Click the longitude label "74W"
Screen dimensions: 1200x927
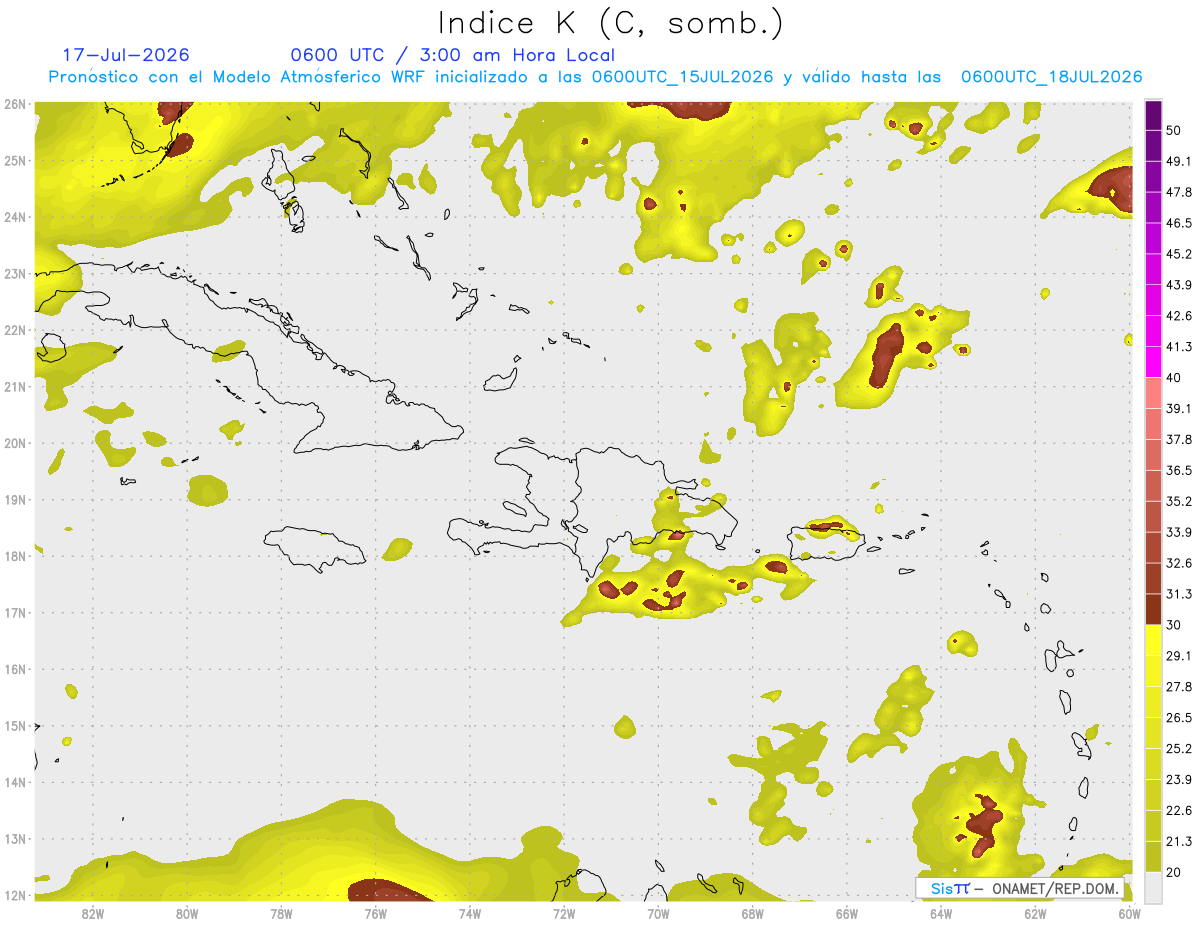(x=470, y=913)
